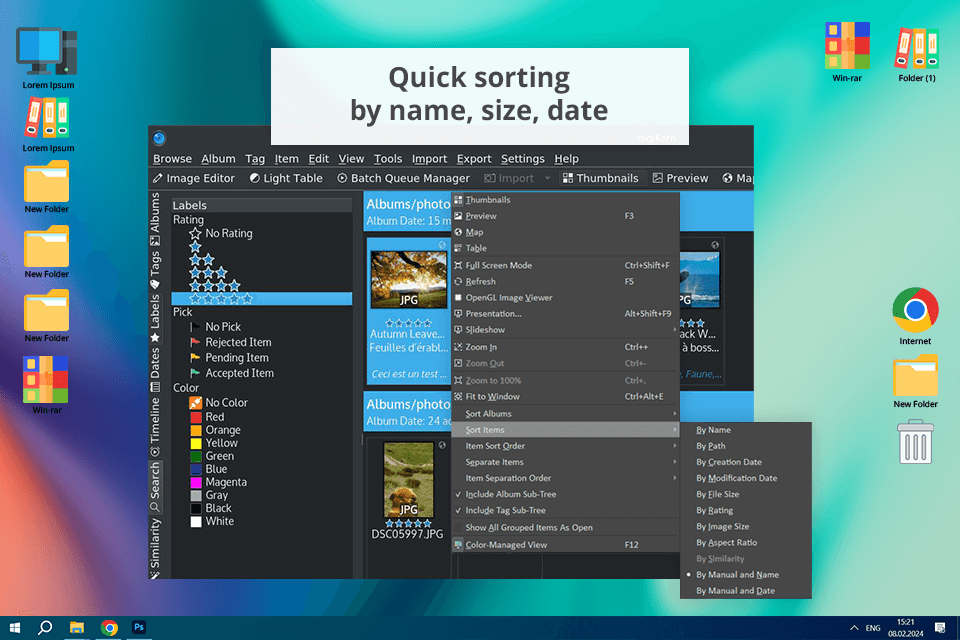The height and width of the screenshot is (640, 960).
Task: Expand the Import toolbar dropdown arrow
Action: (x=547, y=178)
